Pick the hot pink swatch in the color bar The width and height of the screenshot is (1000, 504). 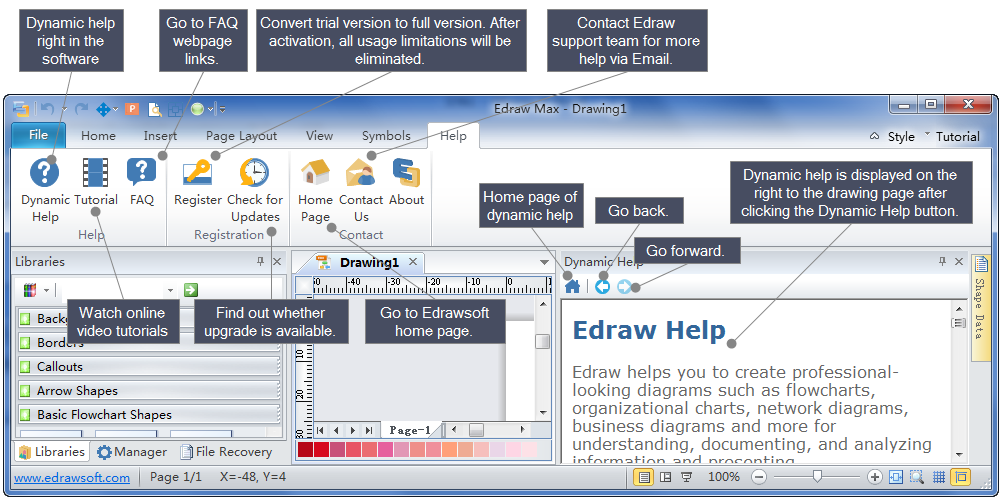(x=385, y=450)
